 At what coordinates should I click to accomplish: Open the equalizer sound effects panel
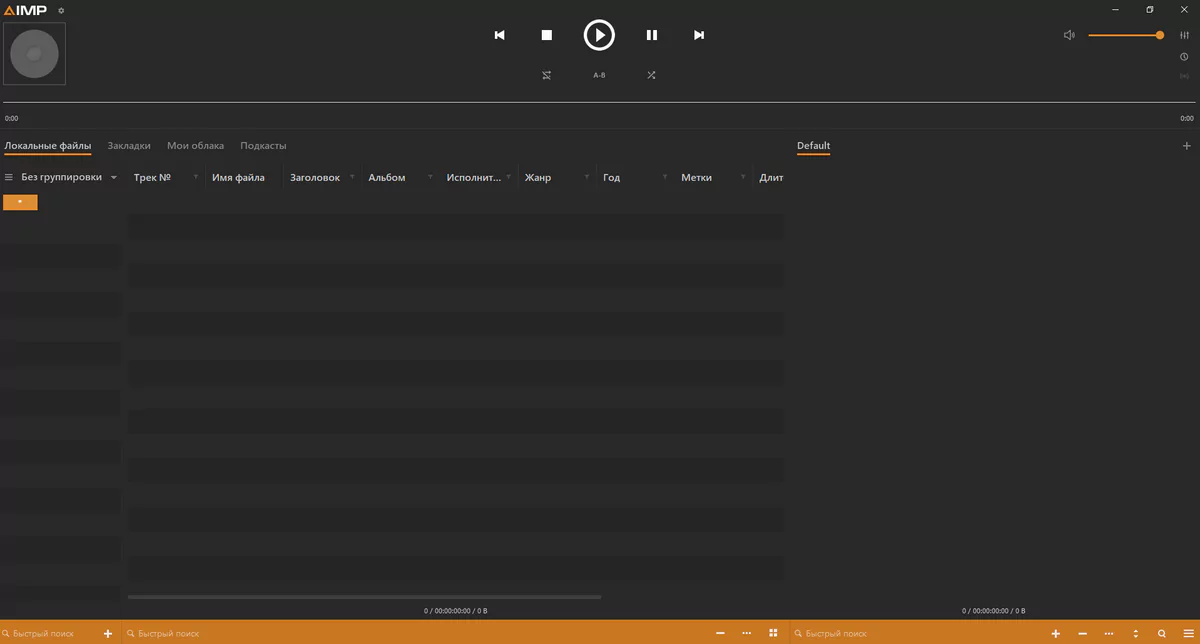tap(1184, 35)
